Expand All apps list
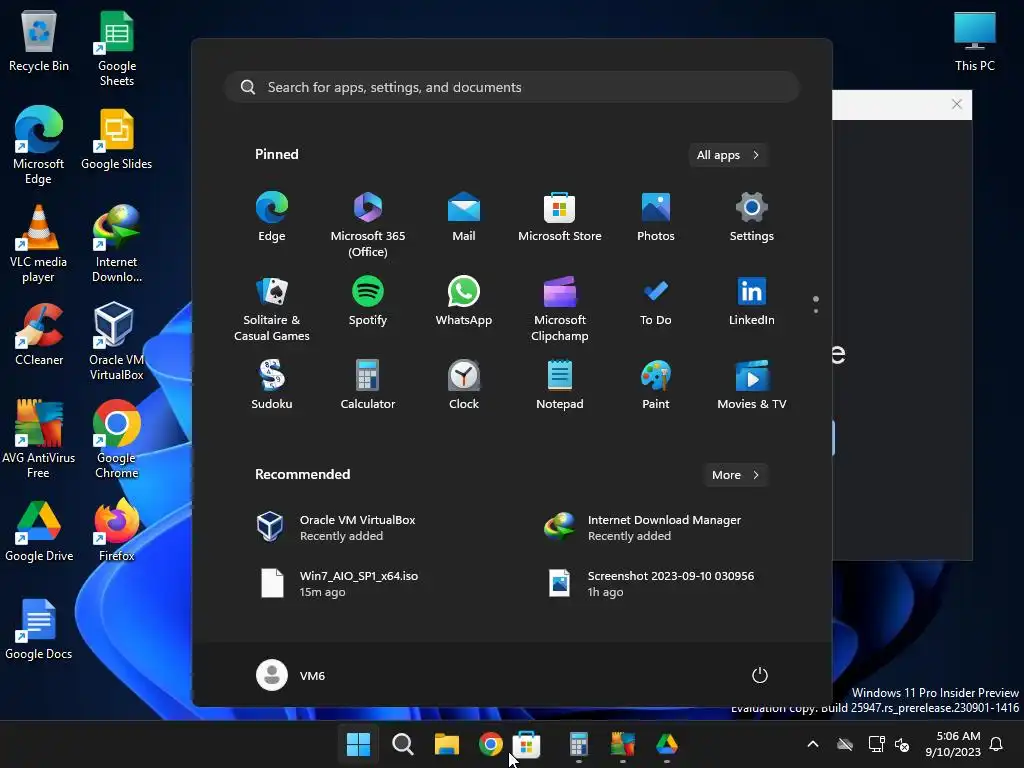The height and width of the screenshot is (768, 1024). [x=728, y=155]
